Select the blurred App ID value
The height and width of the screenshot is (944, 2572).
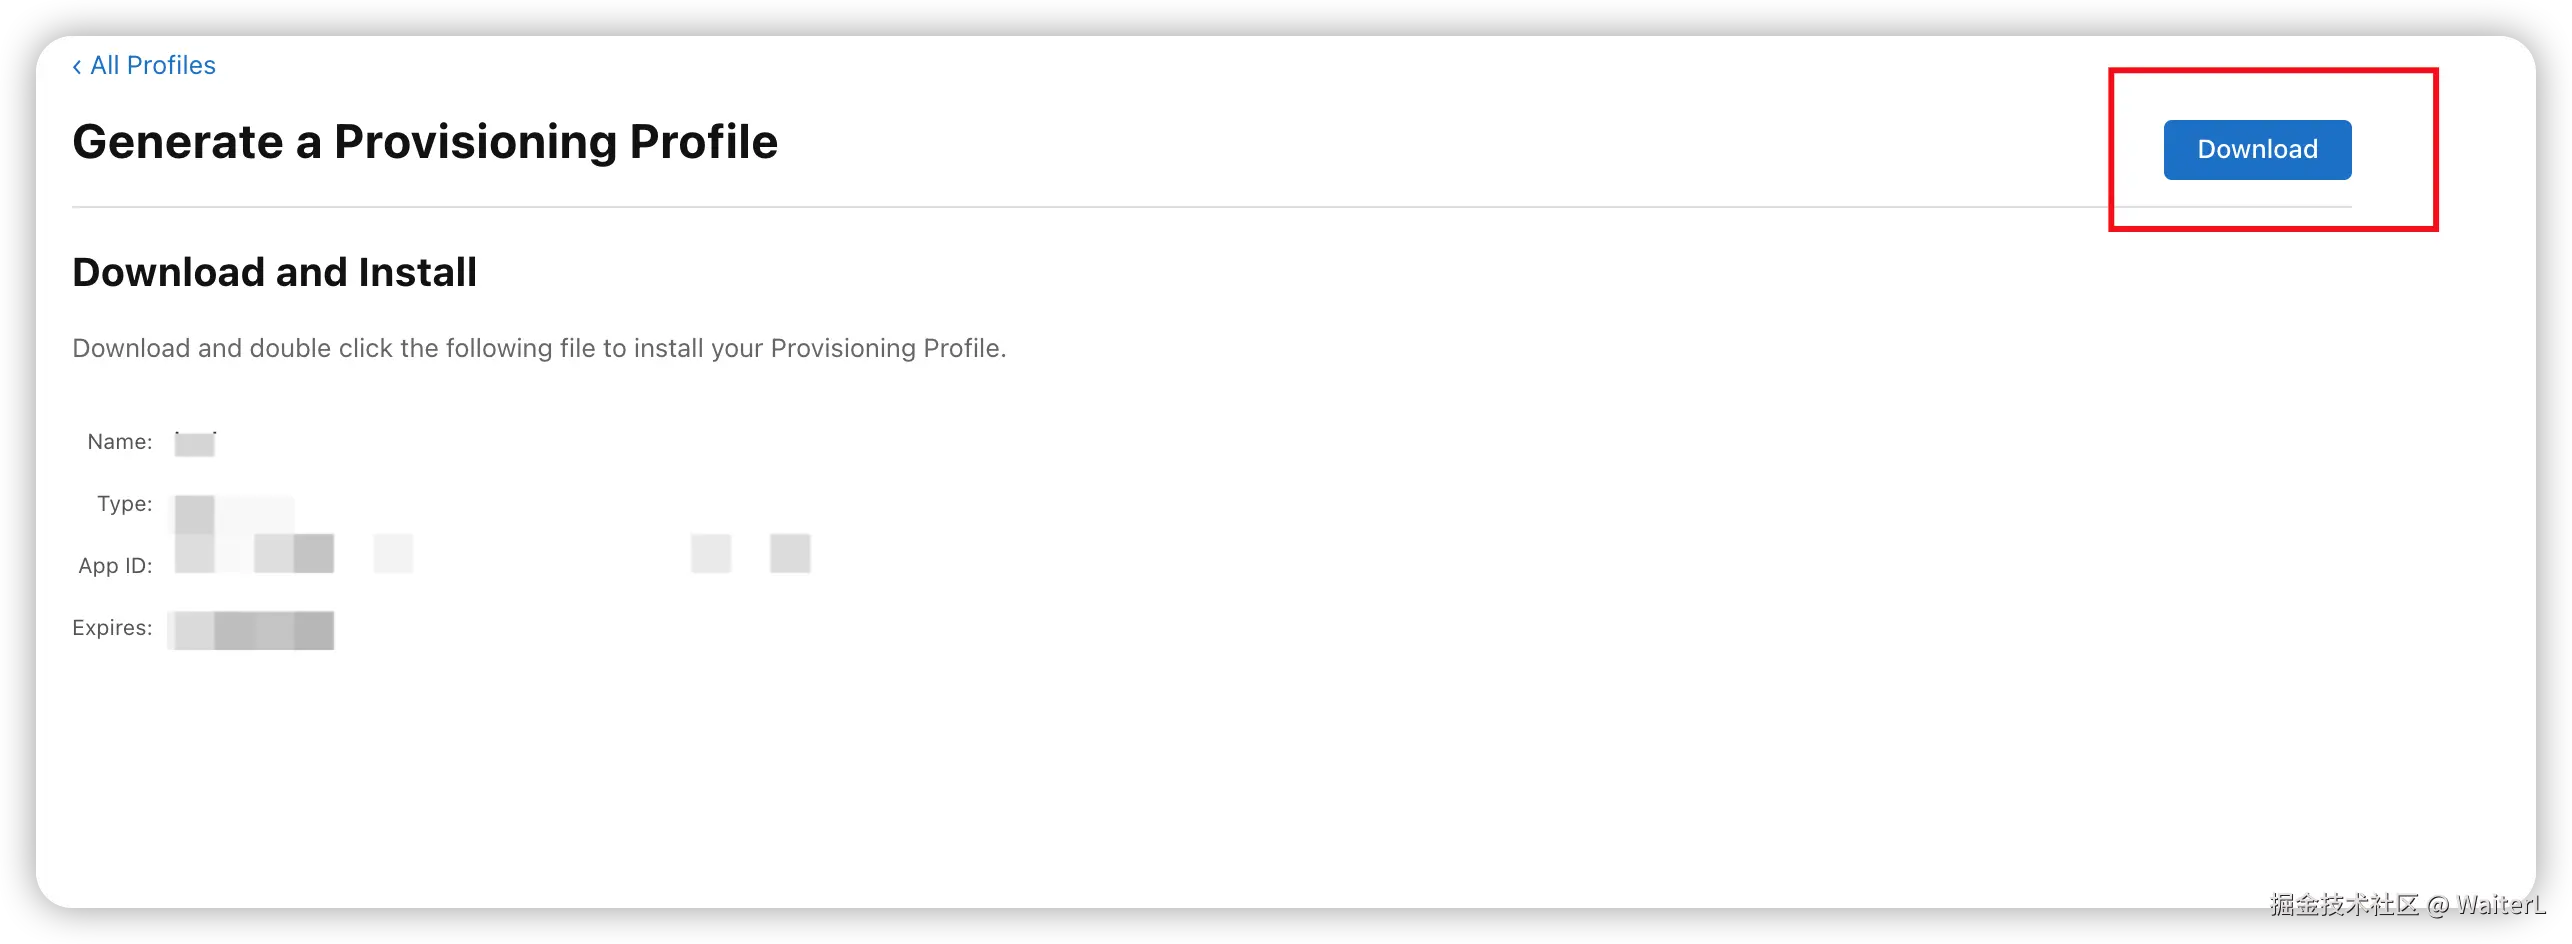point(492,553)
